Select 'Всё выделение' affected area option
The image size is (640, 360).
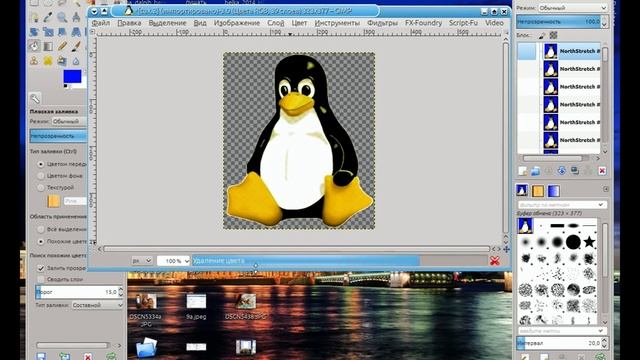(40, 229)
